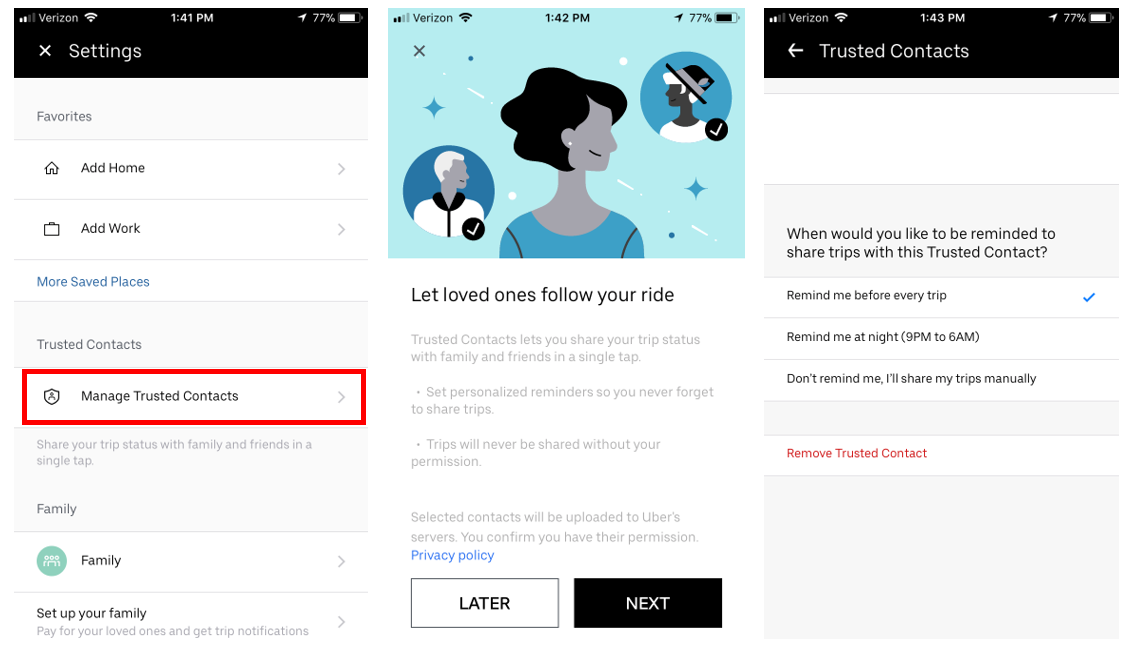Close the Settings screen with X icon
This screenshot has width=1133, height=649.
click(45, 51)
